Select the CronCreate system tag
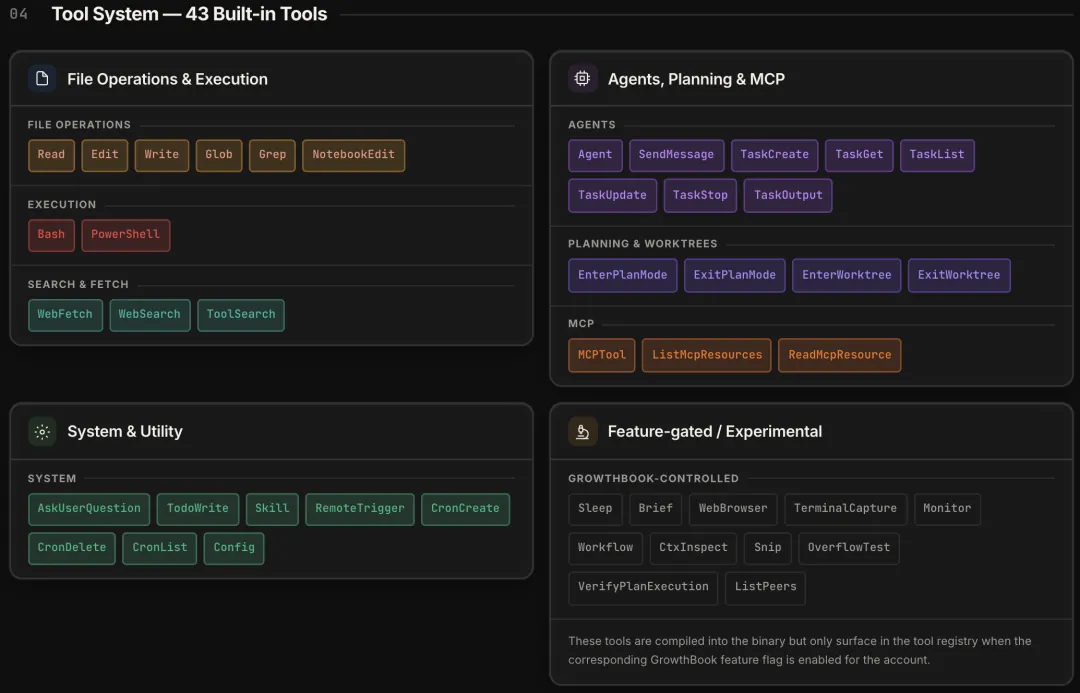 (x=465, y=509)
